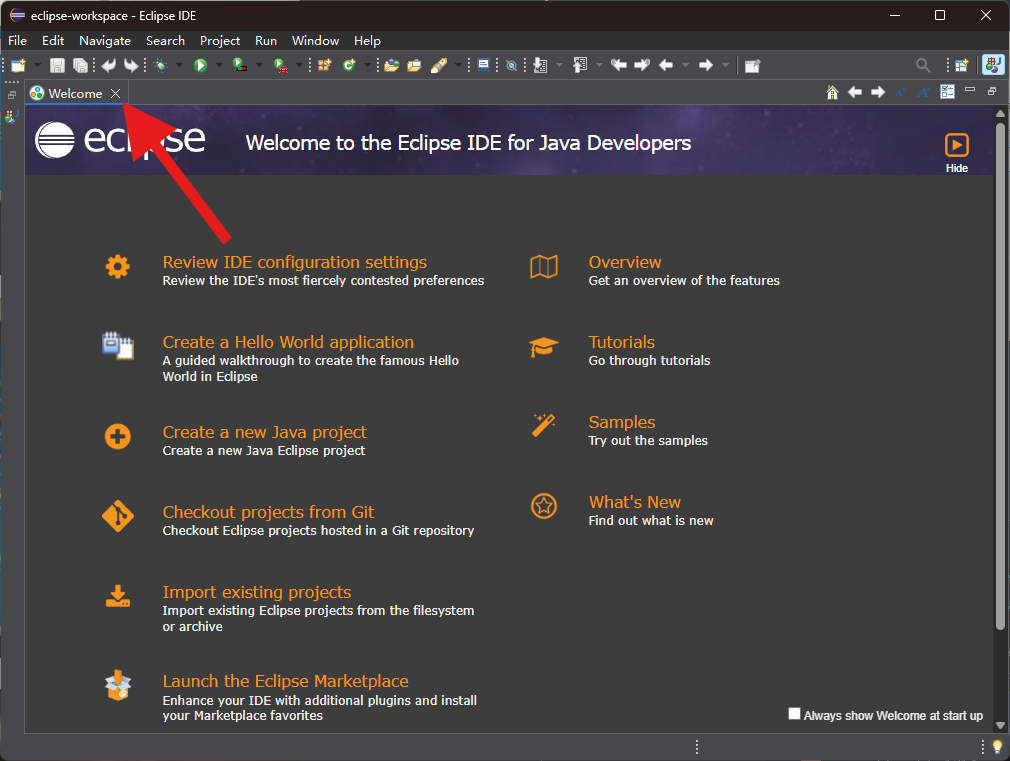Expand the Debug configurations dropdown arrow
This screenshot has width=1010, height=761.
point(179,65)
